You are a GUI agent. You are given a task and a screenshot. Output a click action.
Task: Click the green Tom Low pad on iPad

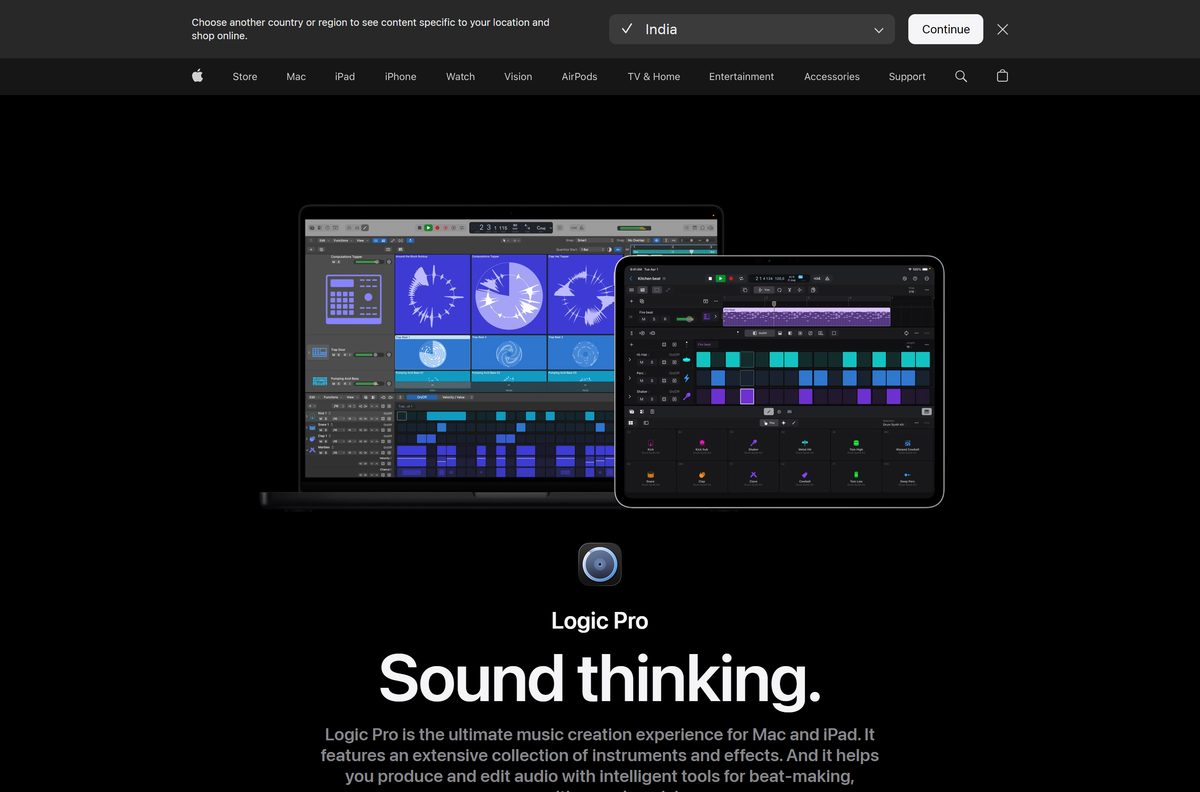[856, 477]
